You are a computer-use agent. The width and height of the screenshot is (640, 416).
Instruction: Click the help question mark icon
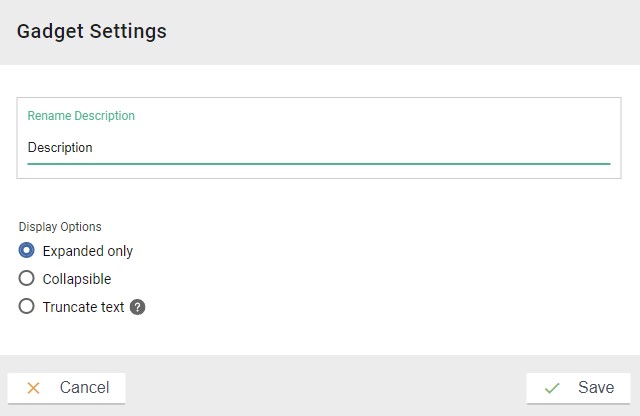[x=138, y=307]
